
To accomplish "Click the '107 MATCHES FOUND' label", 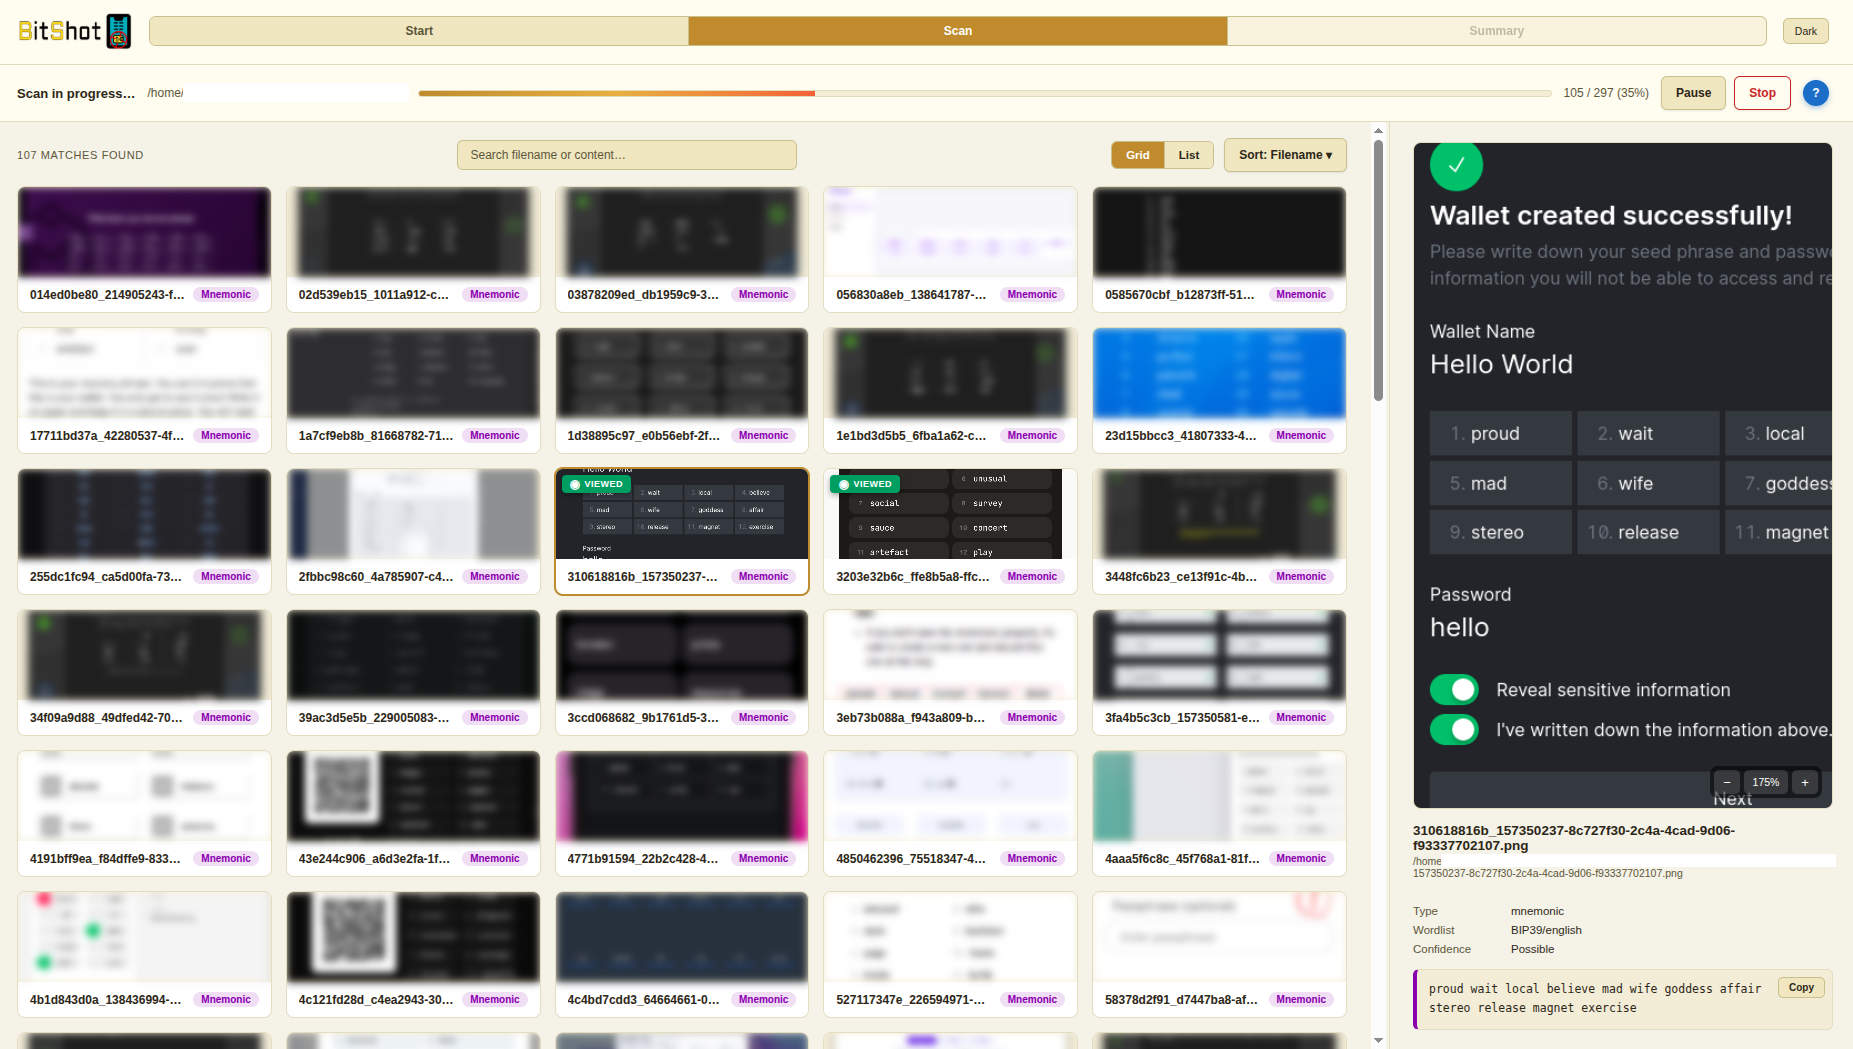I will click(80, 155).
